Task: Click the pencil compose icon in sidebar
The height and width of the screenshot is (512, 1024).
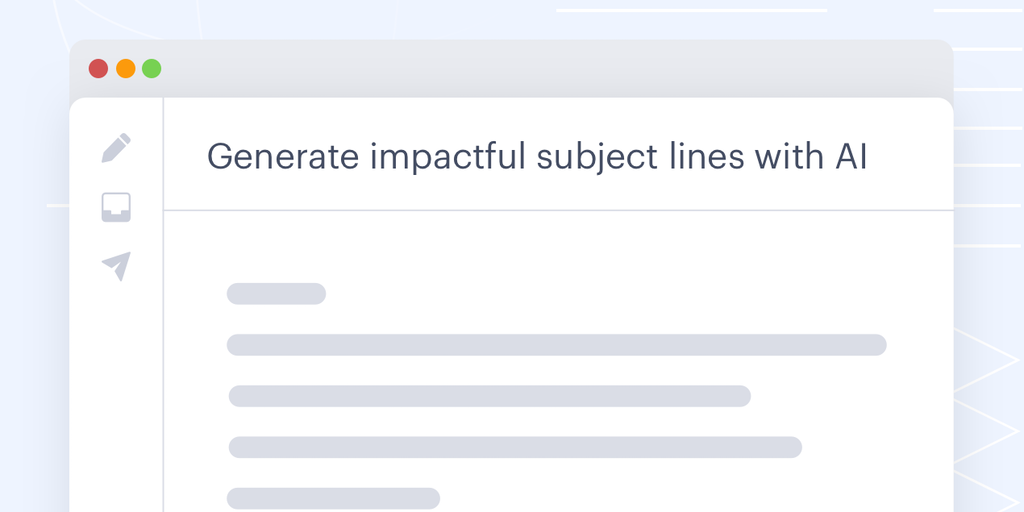Action: point(116,148)
